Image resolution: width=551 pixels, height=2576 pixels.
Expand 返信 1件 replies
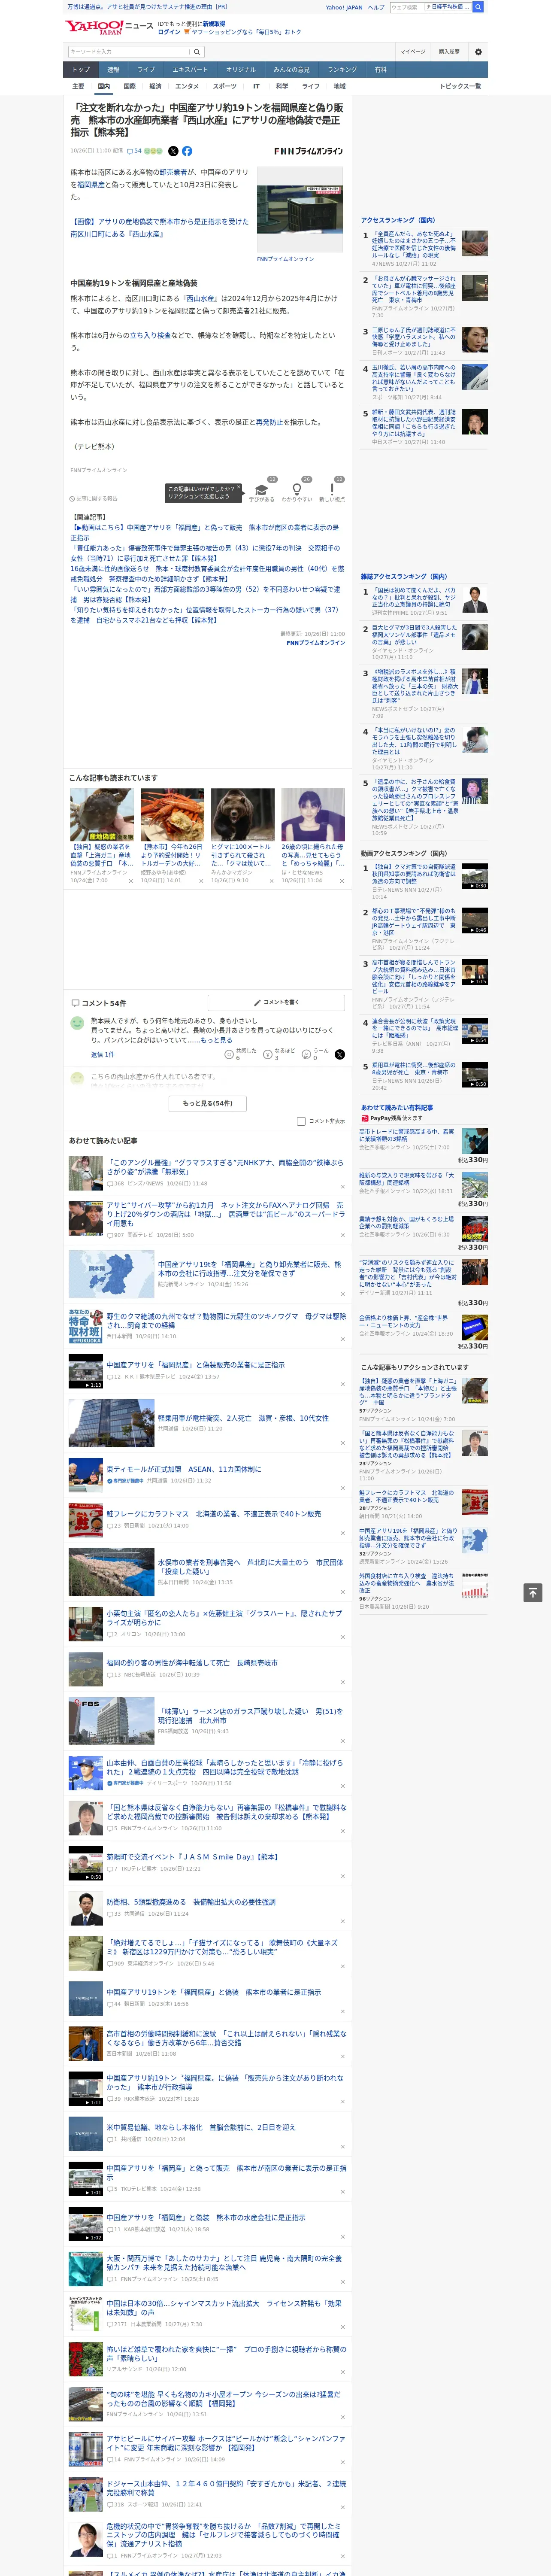(103, 1054)
